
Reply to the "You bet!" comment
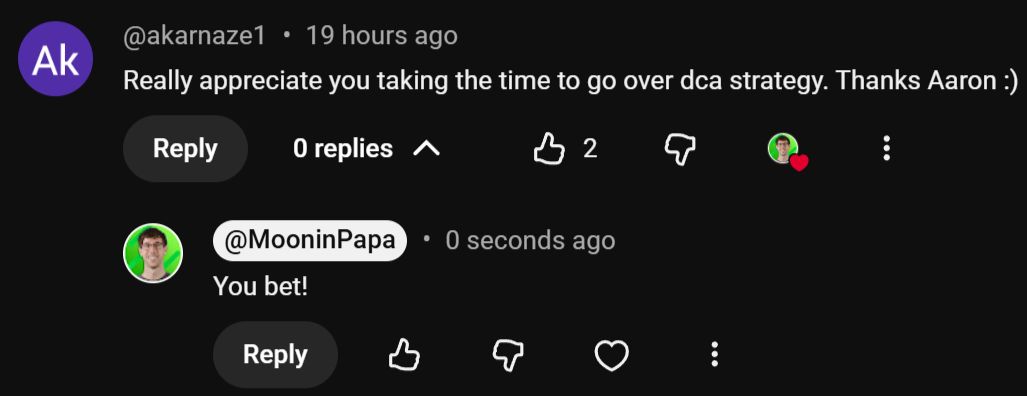pos(275,355)
